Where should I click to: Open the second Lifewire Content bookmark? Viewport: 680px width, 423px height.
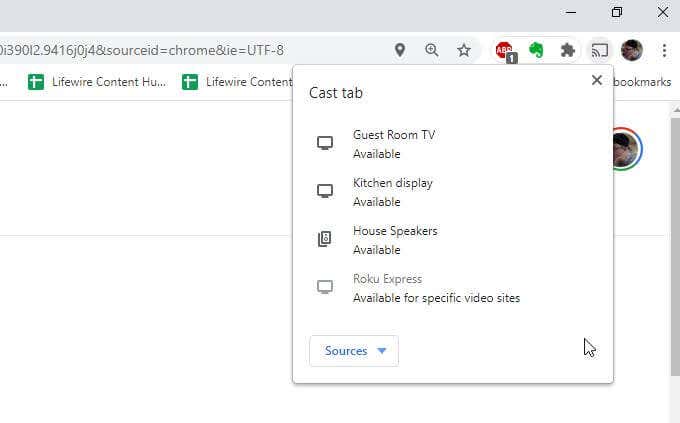(x=238, y=82)
